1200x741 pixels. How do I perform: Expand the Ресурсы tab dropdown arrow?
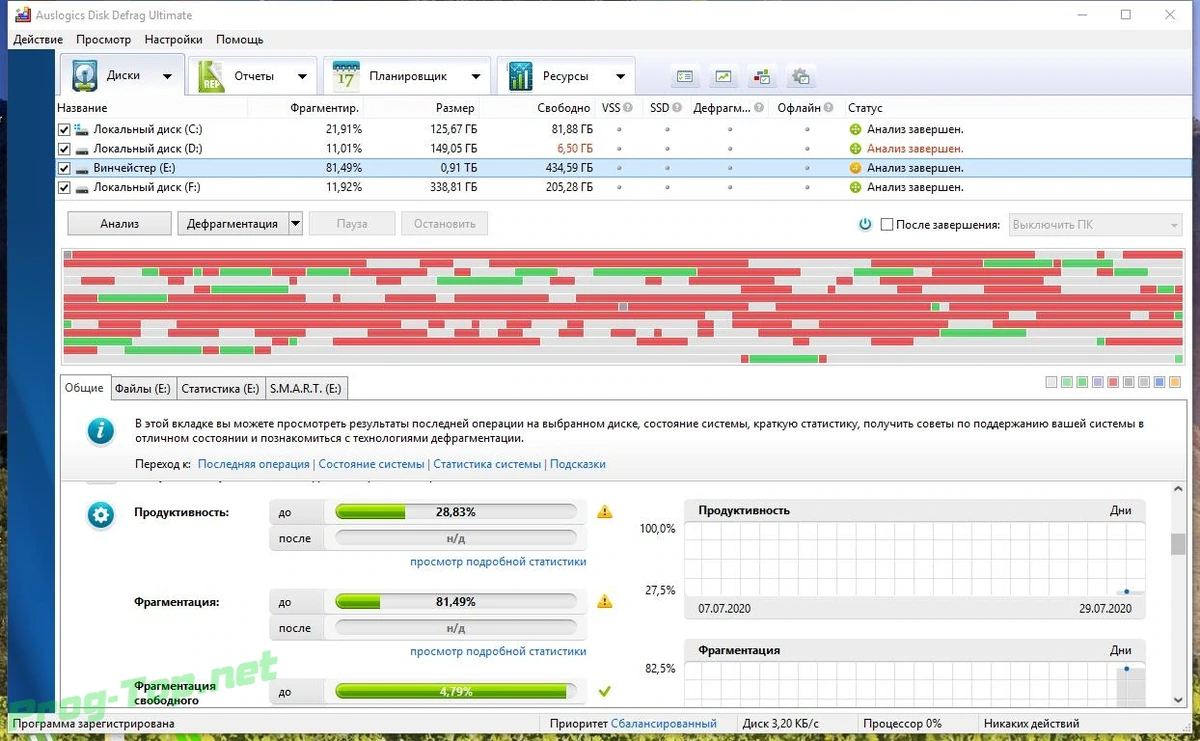pyautogui.click(x=620, y=76)
